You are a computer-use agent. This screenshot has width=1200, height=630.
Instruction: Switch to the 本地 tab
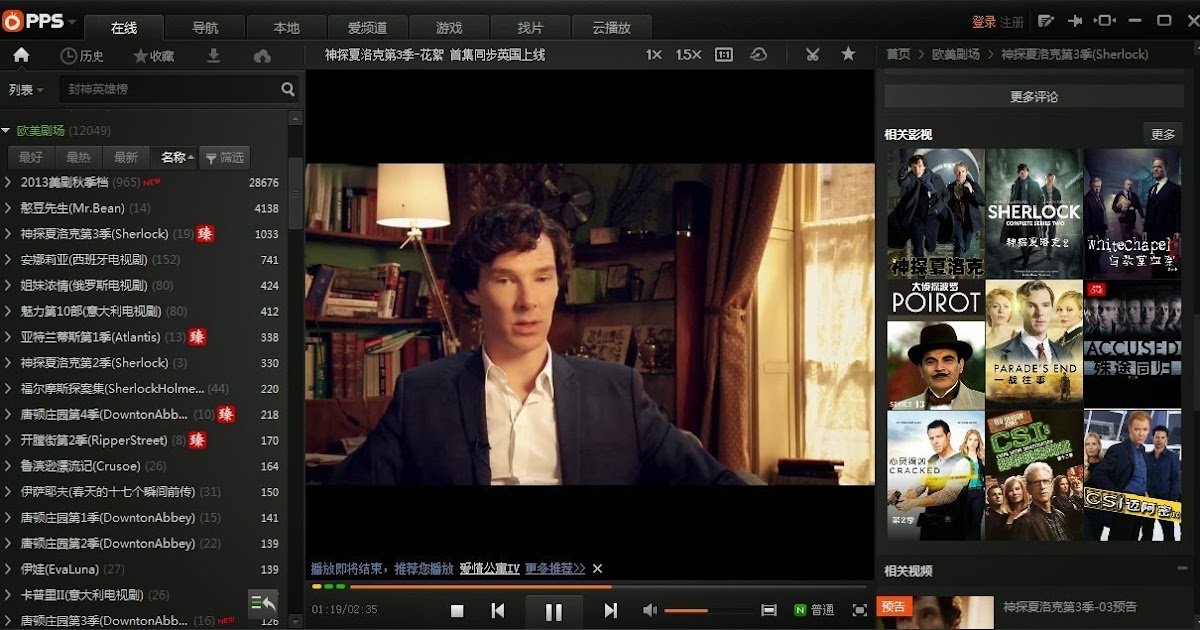286,28
